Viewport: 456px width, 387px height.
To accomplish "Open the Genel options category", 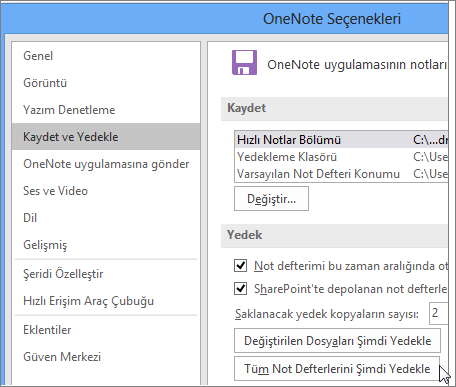I will 106,56.
